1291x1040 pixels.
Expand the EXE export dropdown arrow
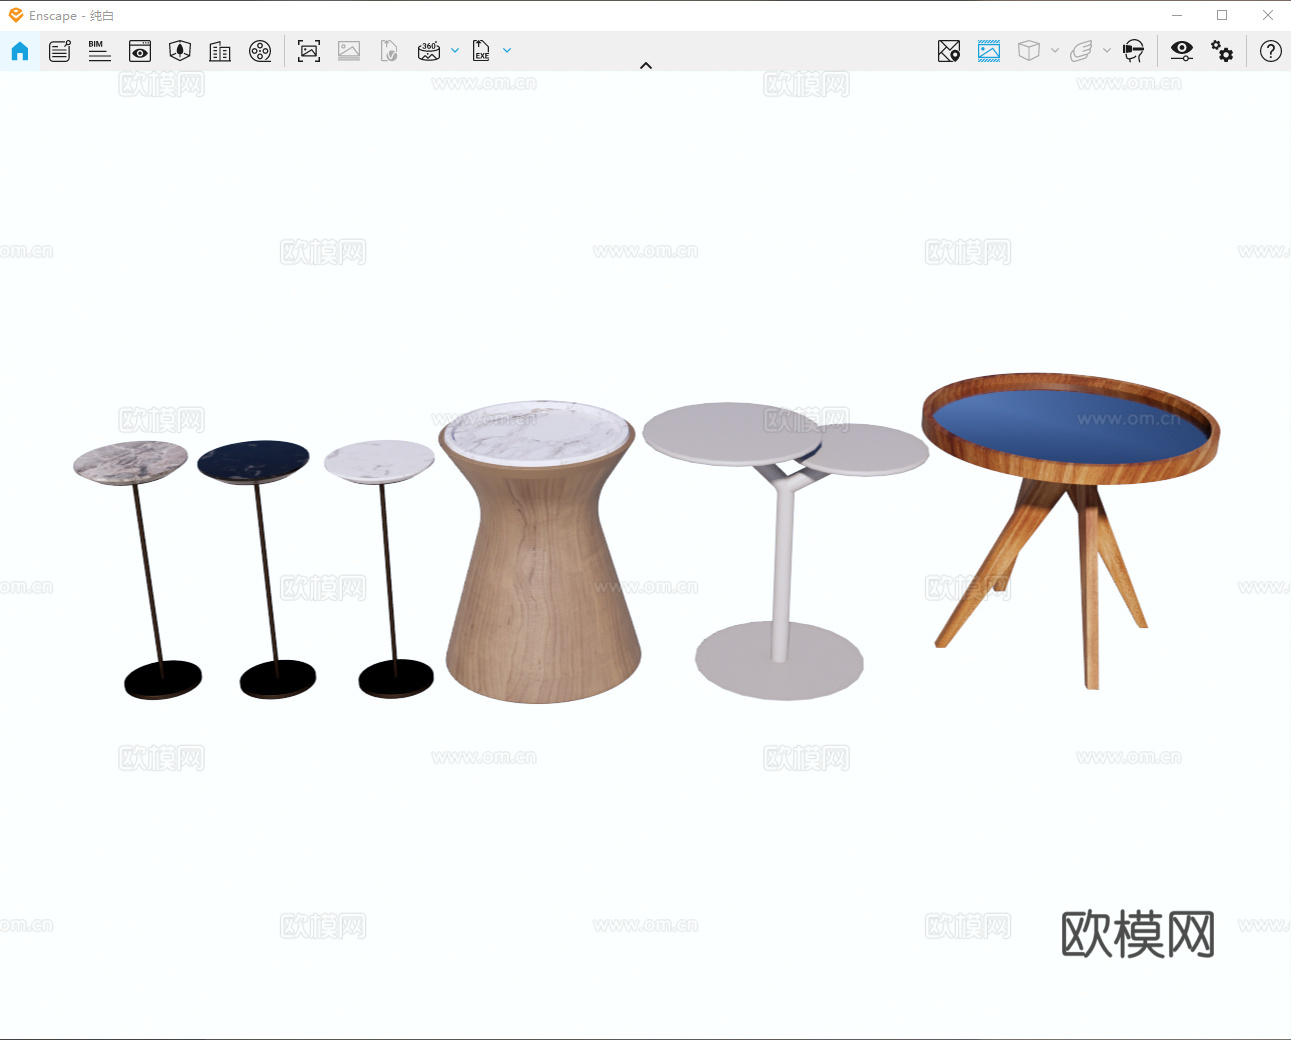click(507, 50)
